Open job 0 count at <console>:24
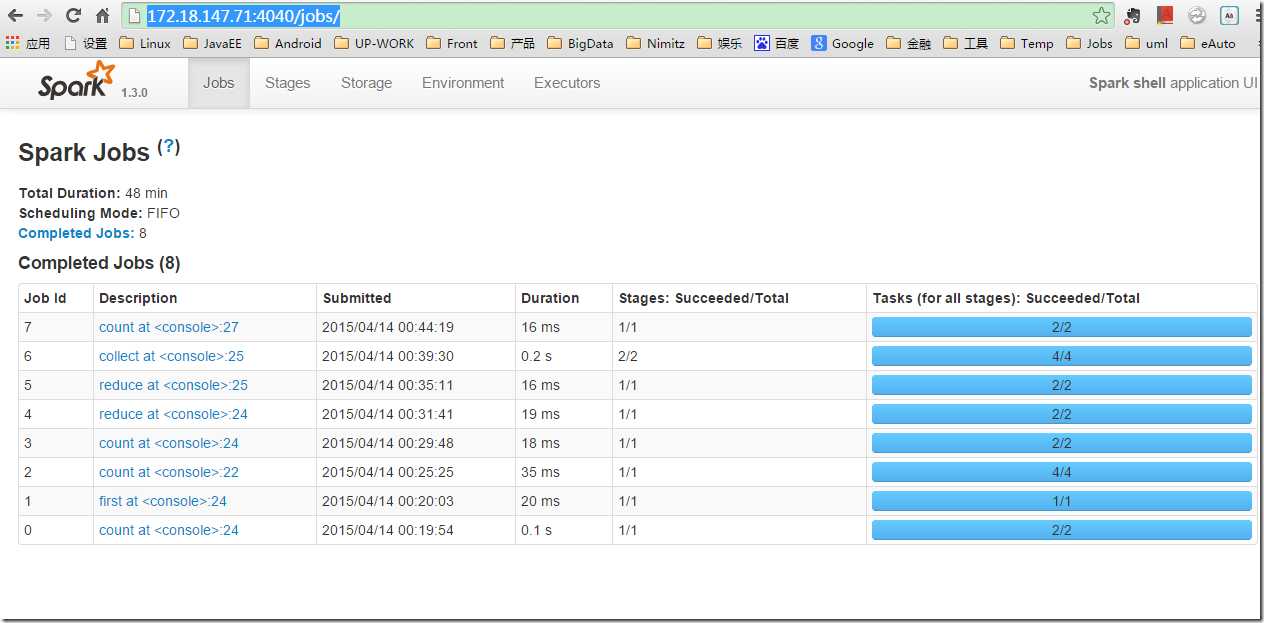Screen dimensions: 1264x623 (x=169, y=530)
